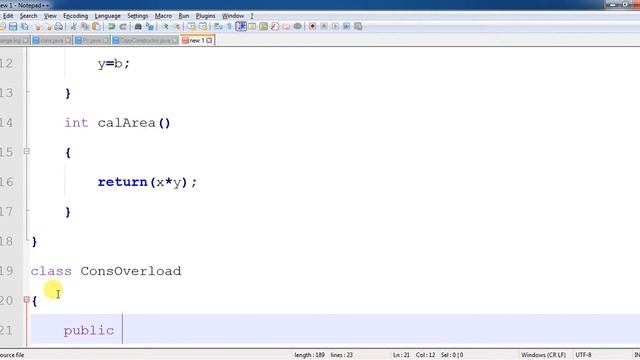Click the Close All documents toolbar icon

[x=48, y=27]
